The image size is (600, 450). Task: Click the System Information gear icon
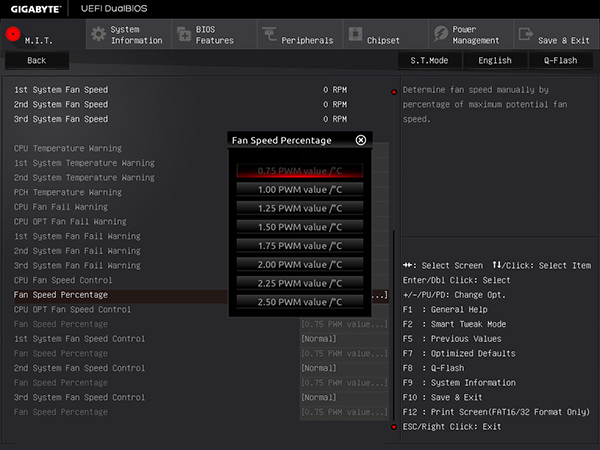98,34
